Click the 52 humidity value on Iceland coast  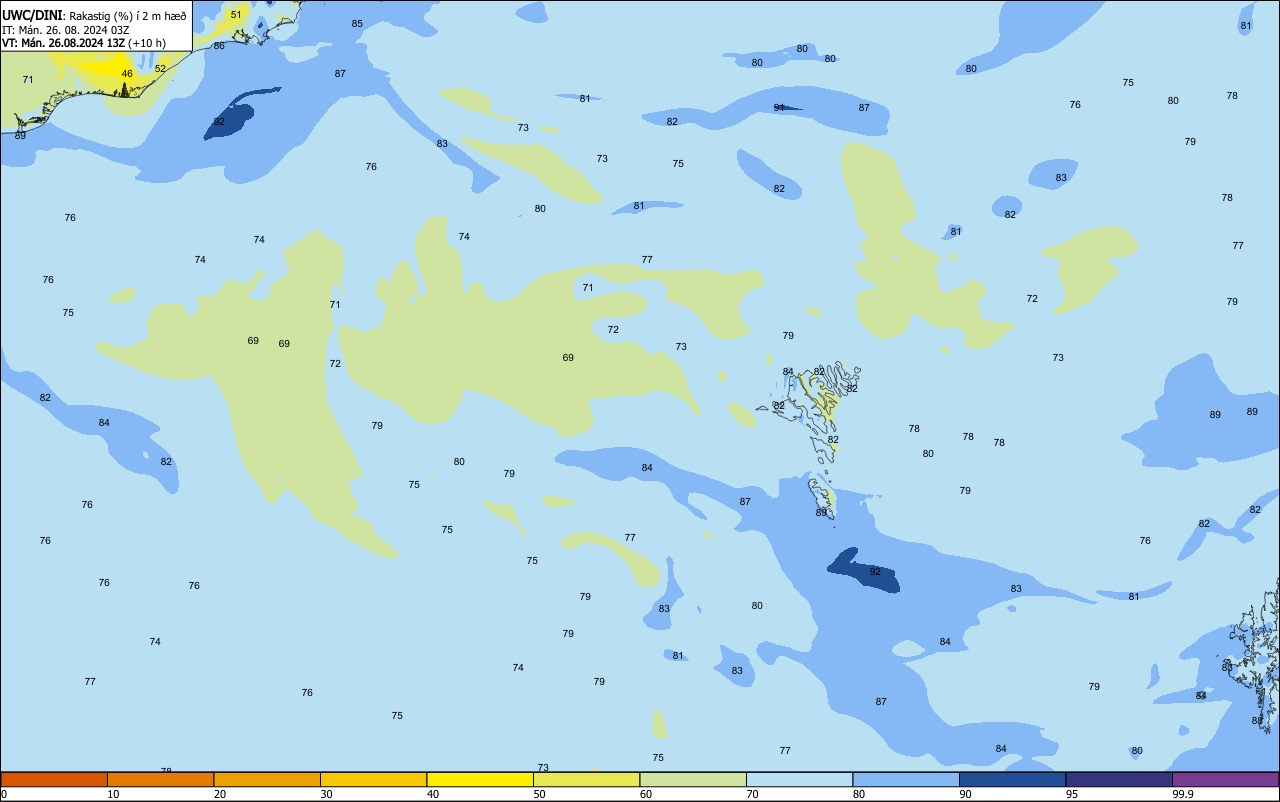(x=160, y=69)
